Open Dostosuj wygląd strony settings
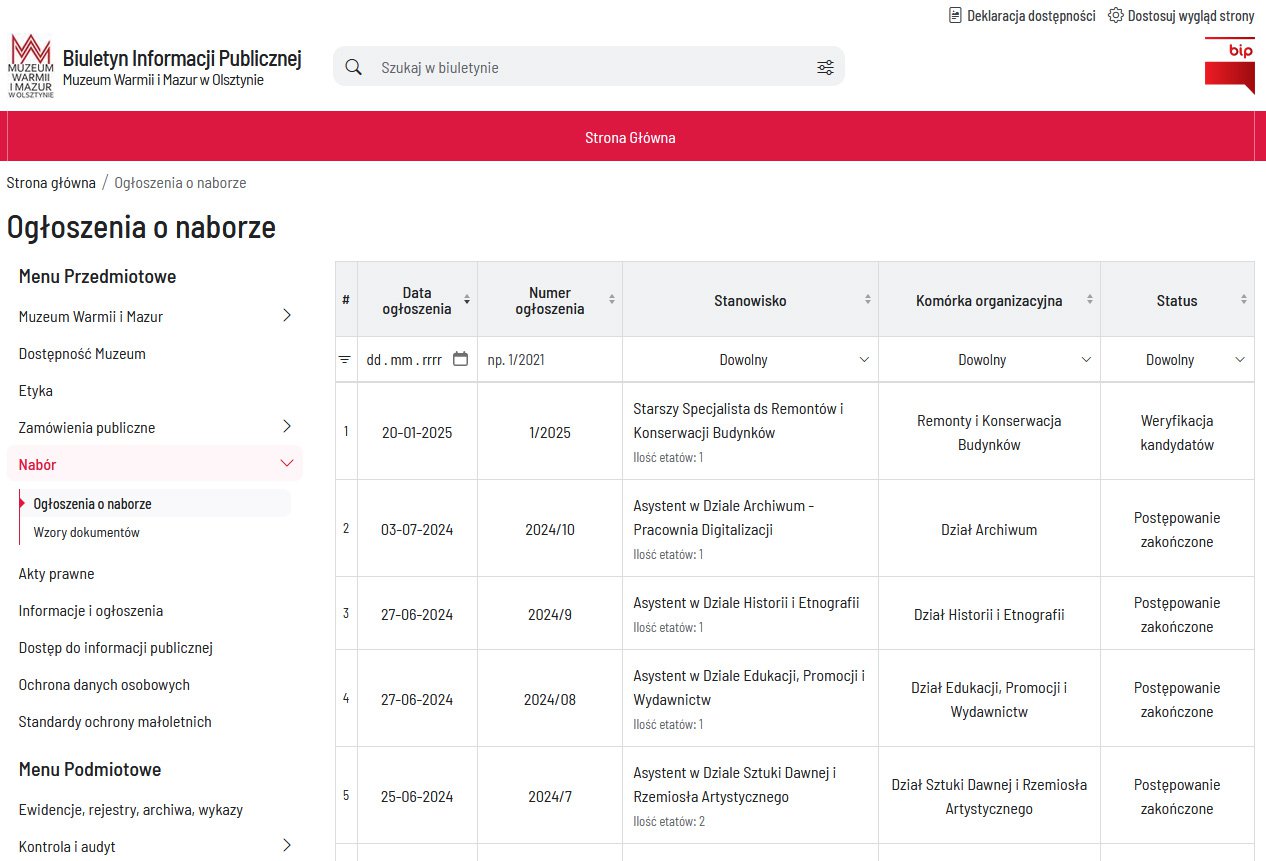The width and height of the screenshot is (1266, 861). (1181, 15)
